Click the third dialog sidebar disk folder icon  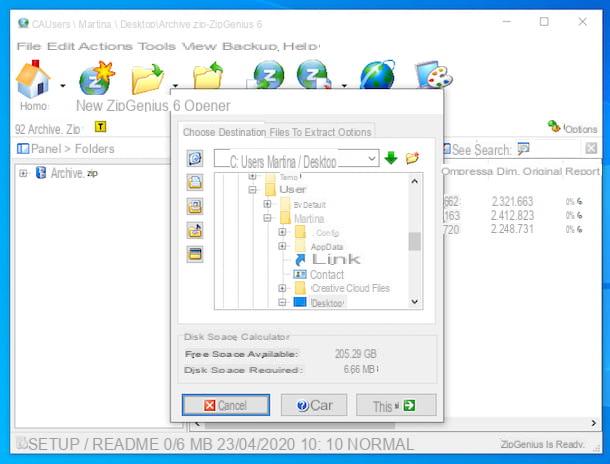(195, 207)
